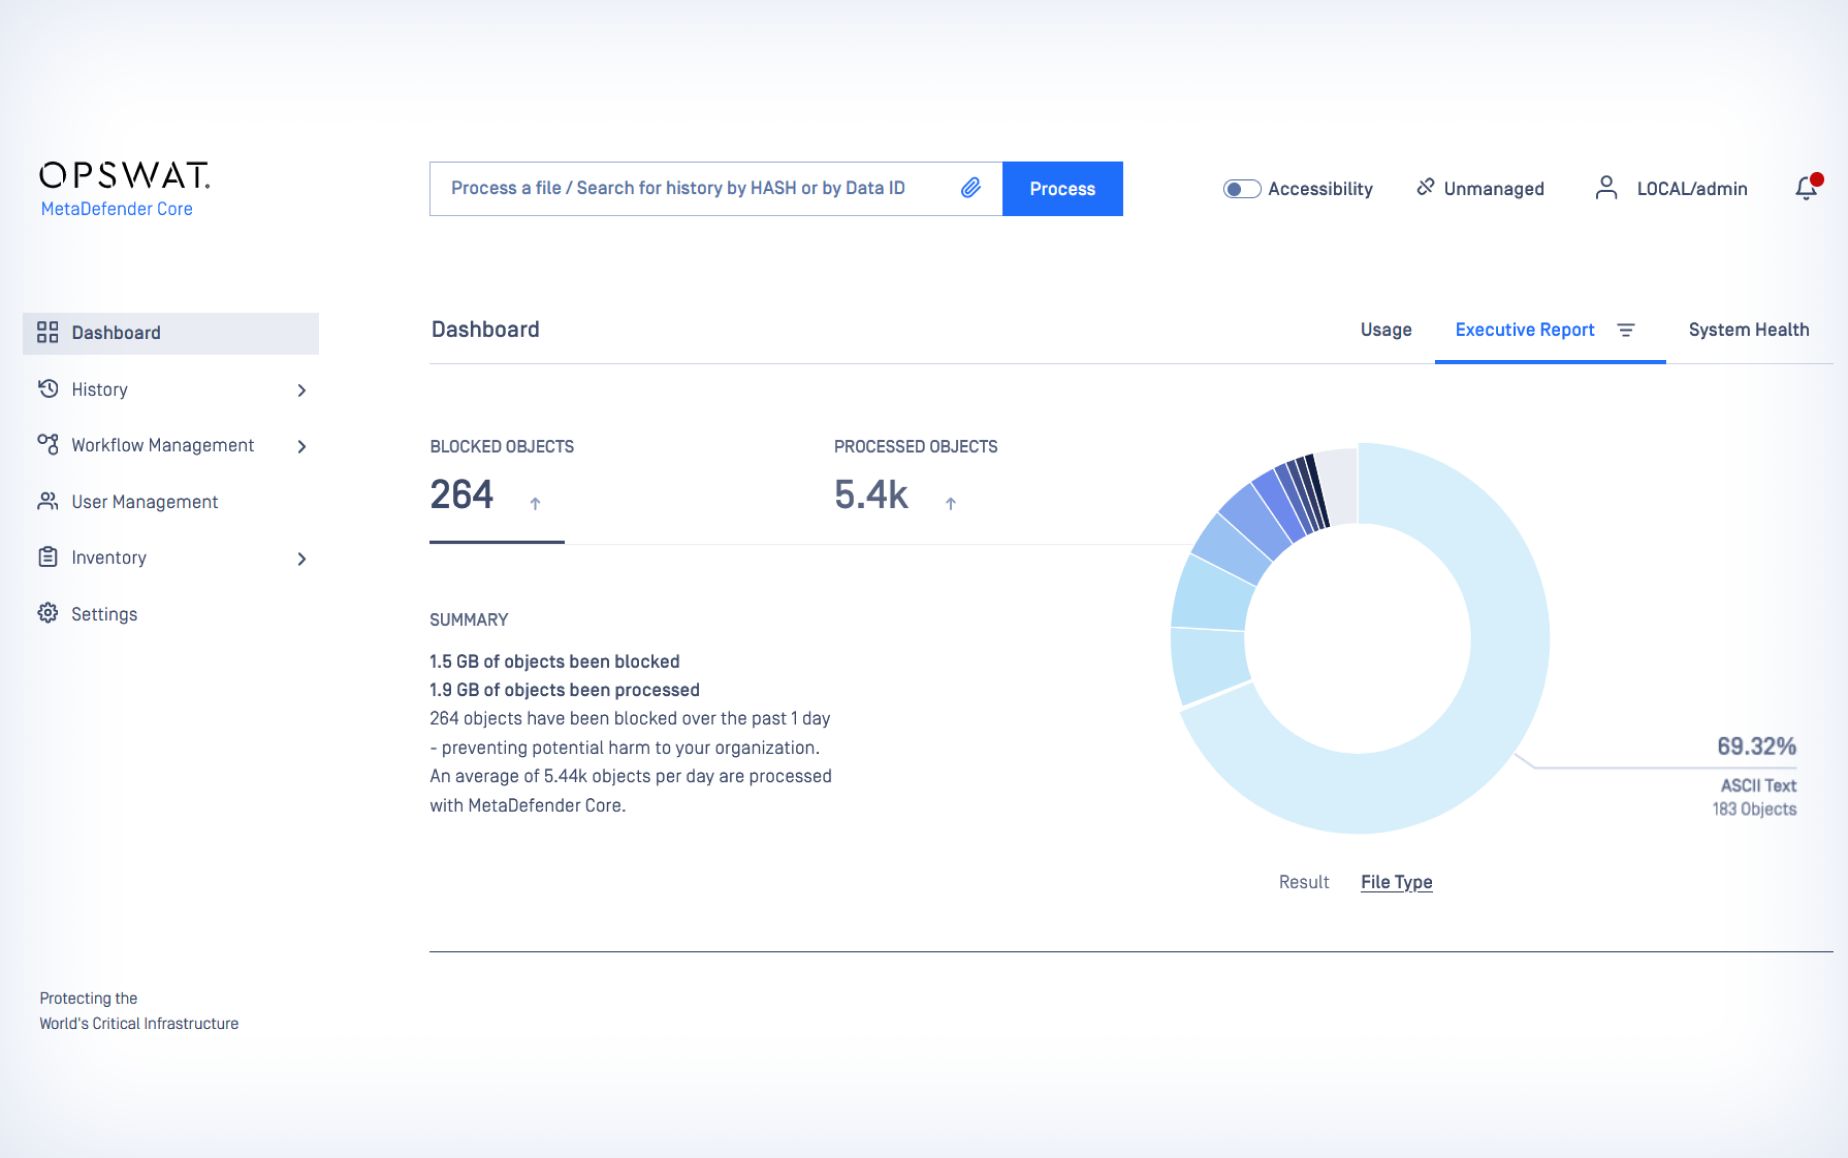Click the OPSWAT MetaDefender Core logo
The height and width of the screenshot is (1158, 1848).
tap(124, 188)
